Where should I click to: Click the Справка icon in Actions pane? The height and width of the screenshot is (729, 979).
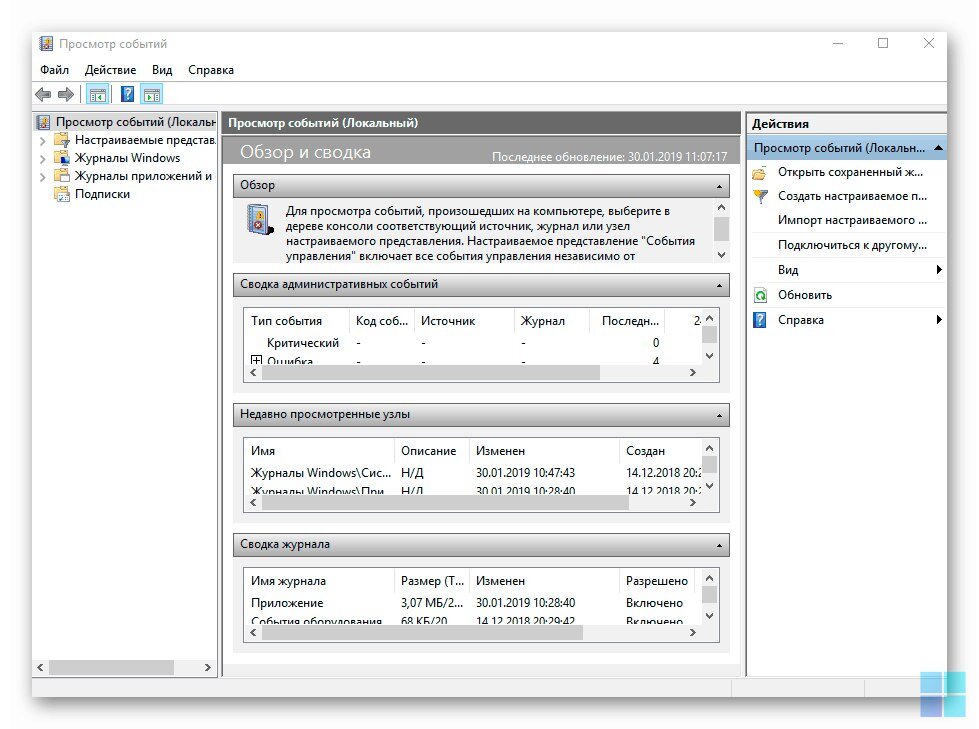(760, 319)
